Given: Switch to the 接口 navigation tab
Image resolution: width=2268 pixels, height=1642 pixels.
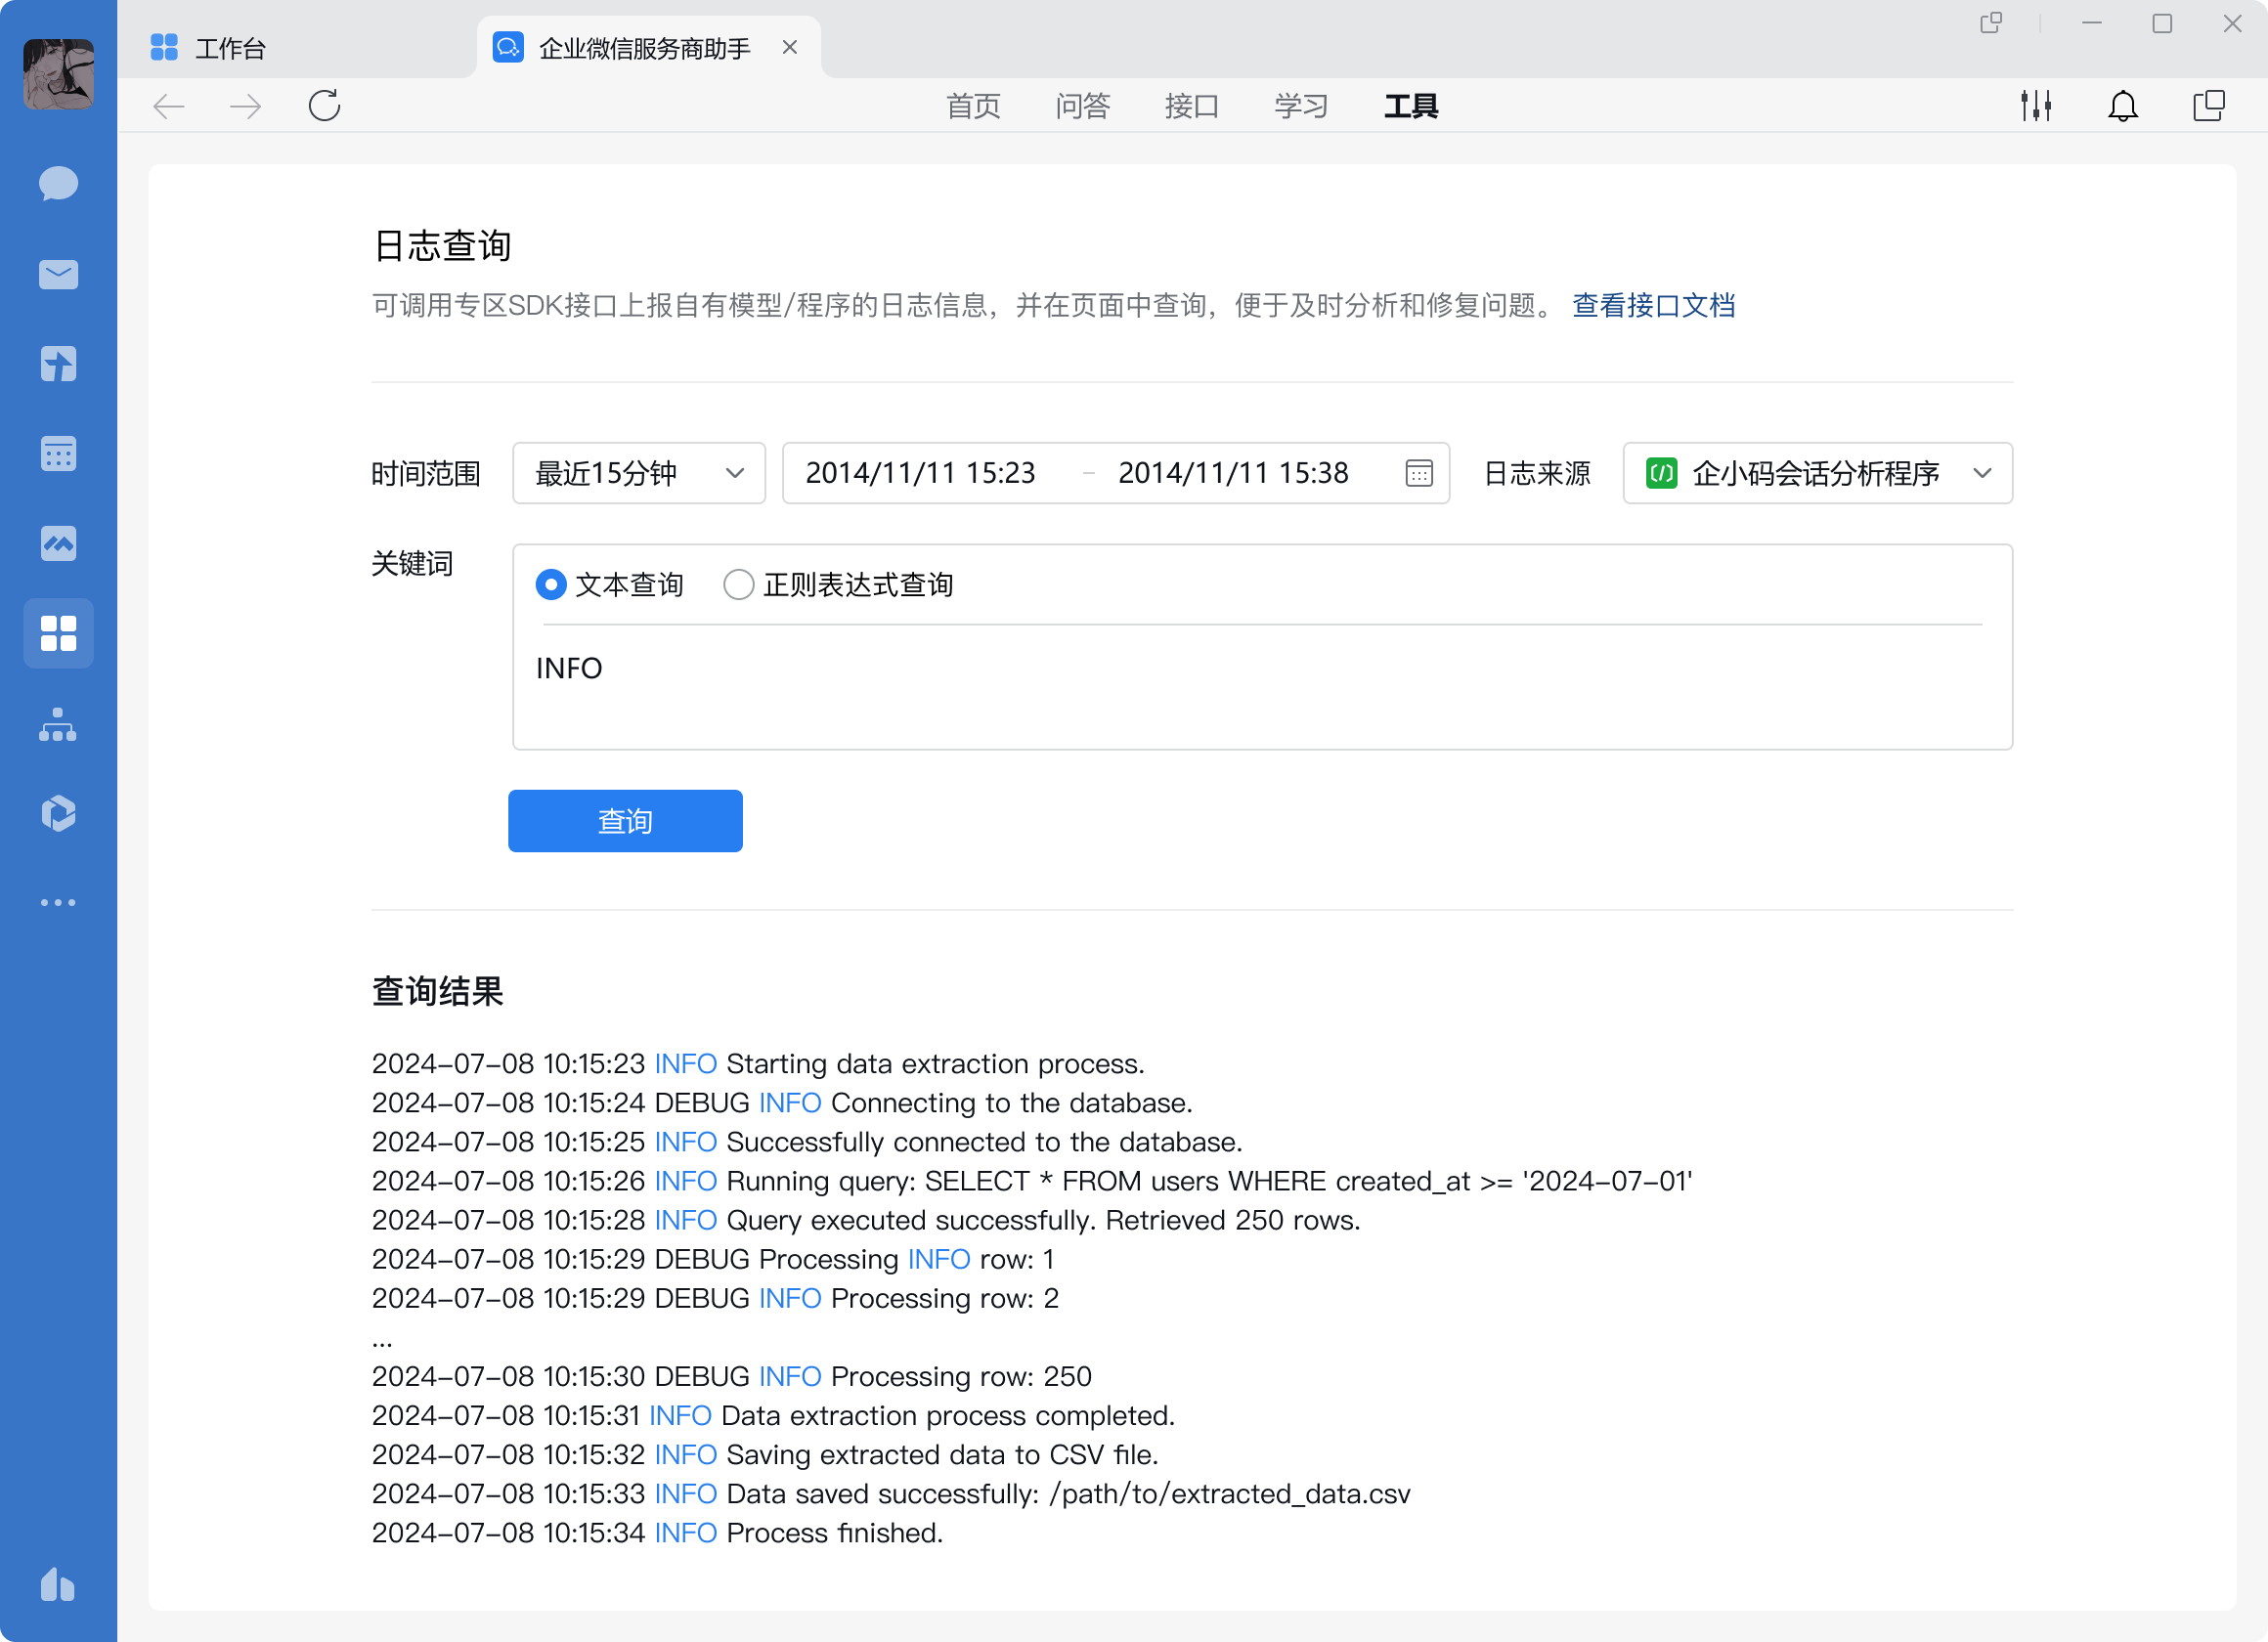Looking at the screenshot, I should (x=1191, y=106).
